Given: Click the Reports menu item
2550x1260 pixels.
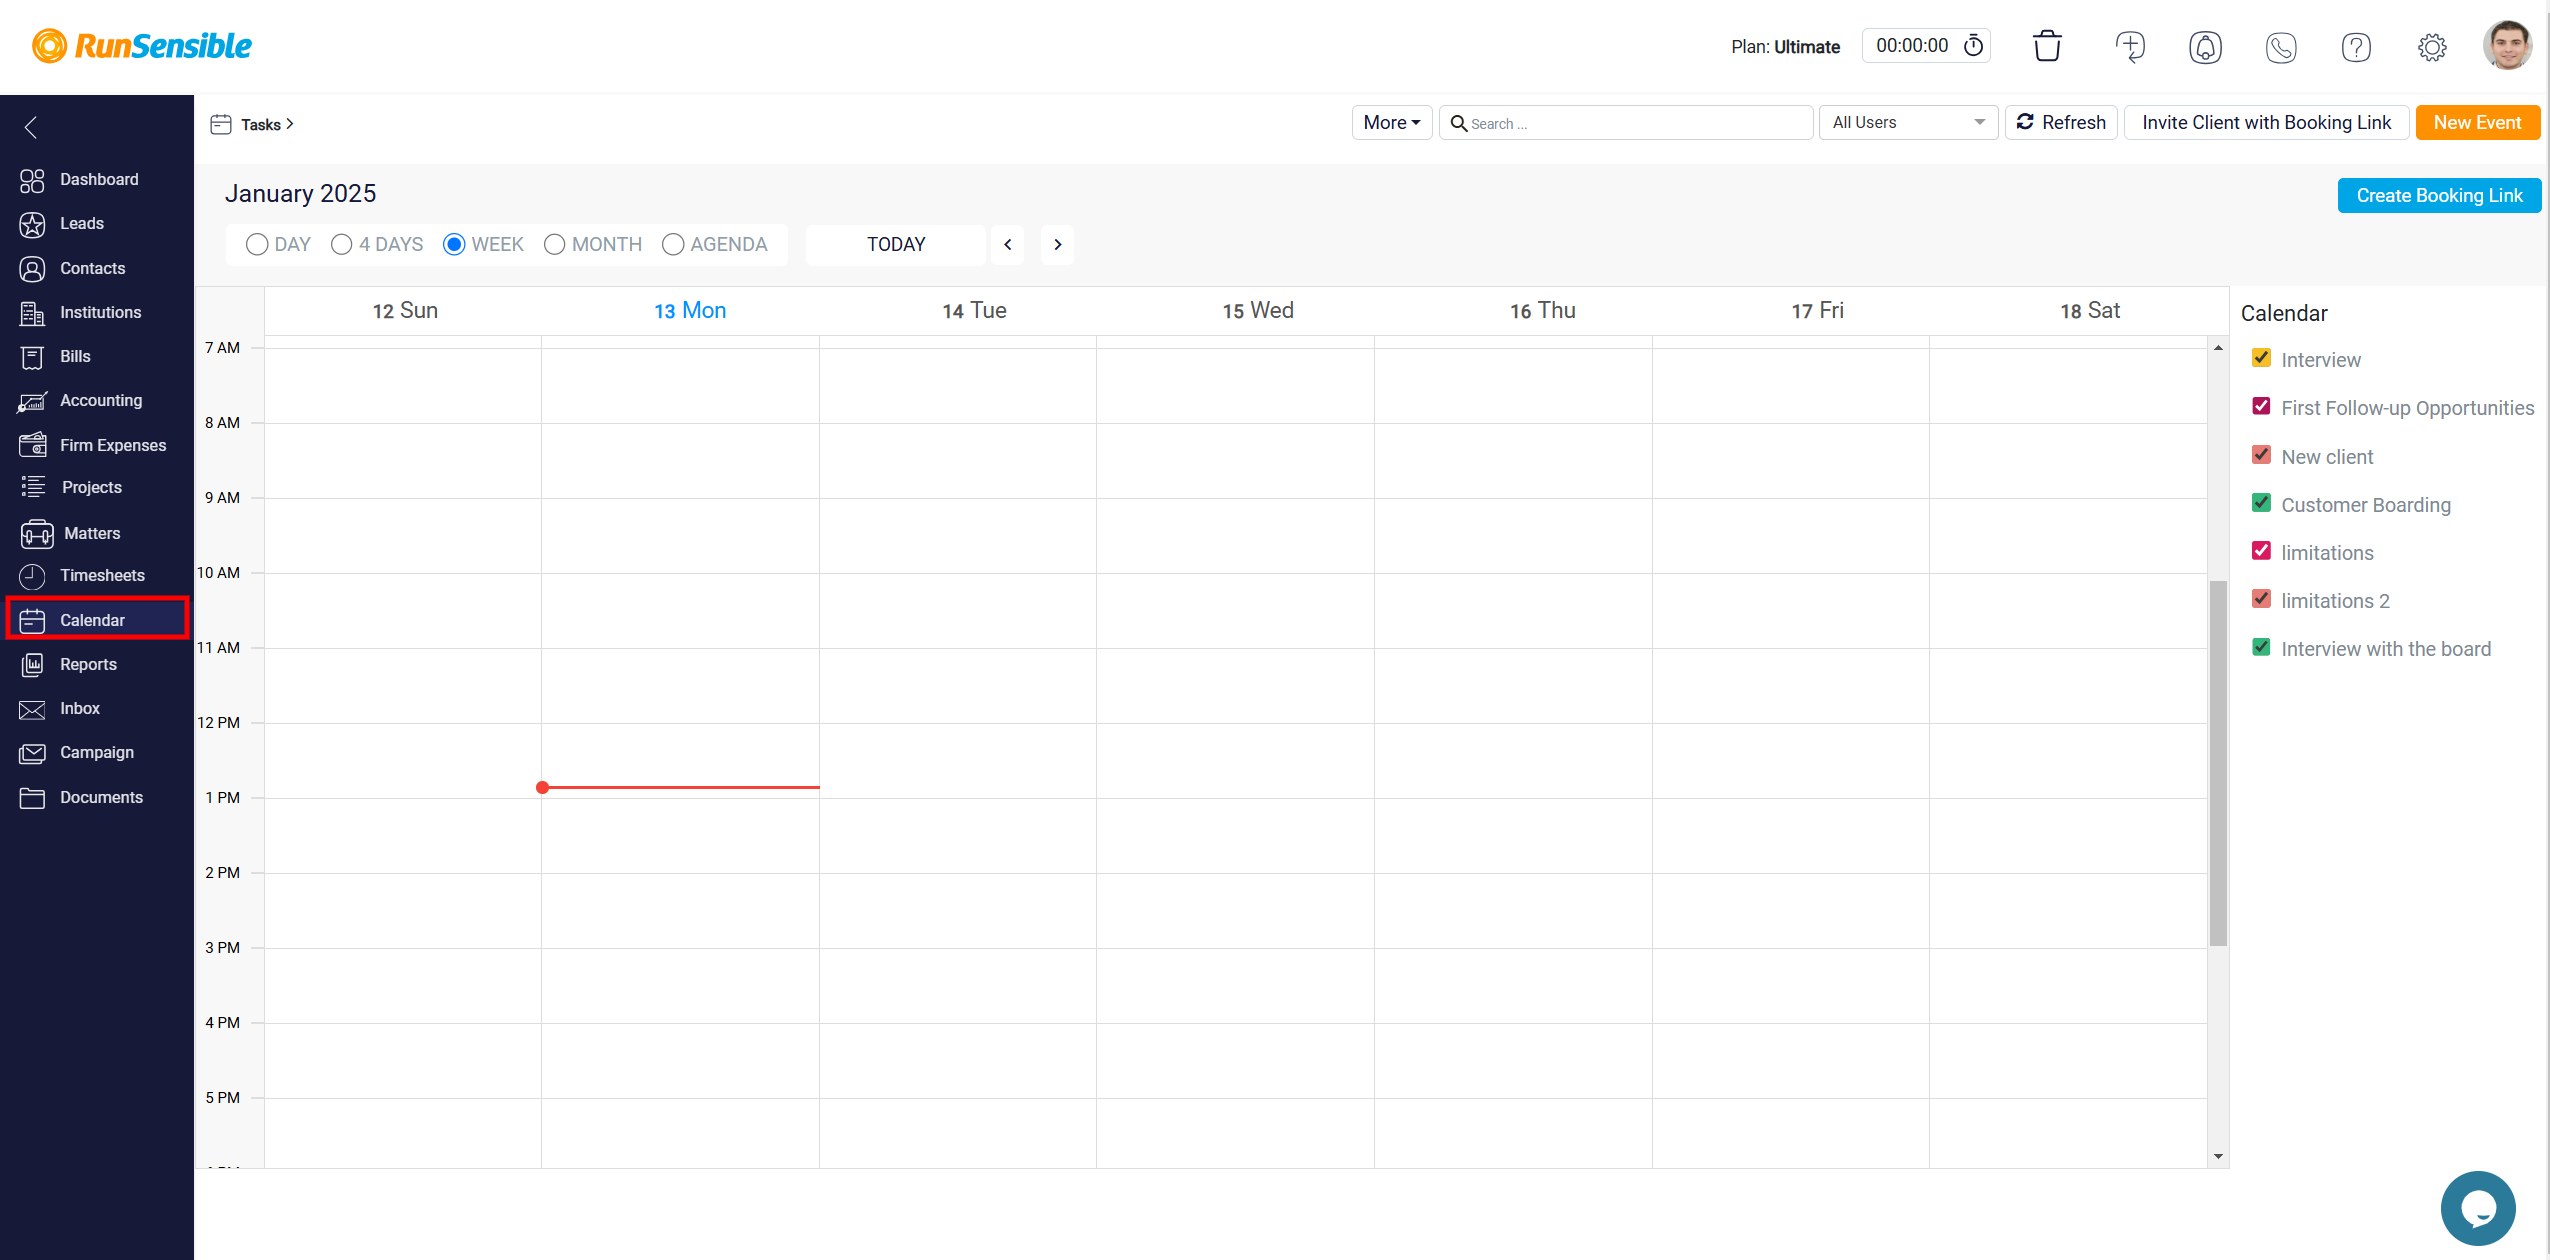Looking at the screenshot, I should (89, 663).
